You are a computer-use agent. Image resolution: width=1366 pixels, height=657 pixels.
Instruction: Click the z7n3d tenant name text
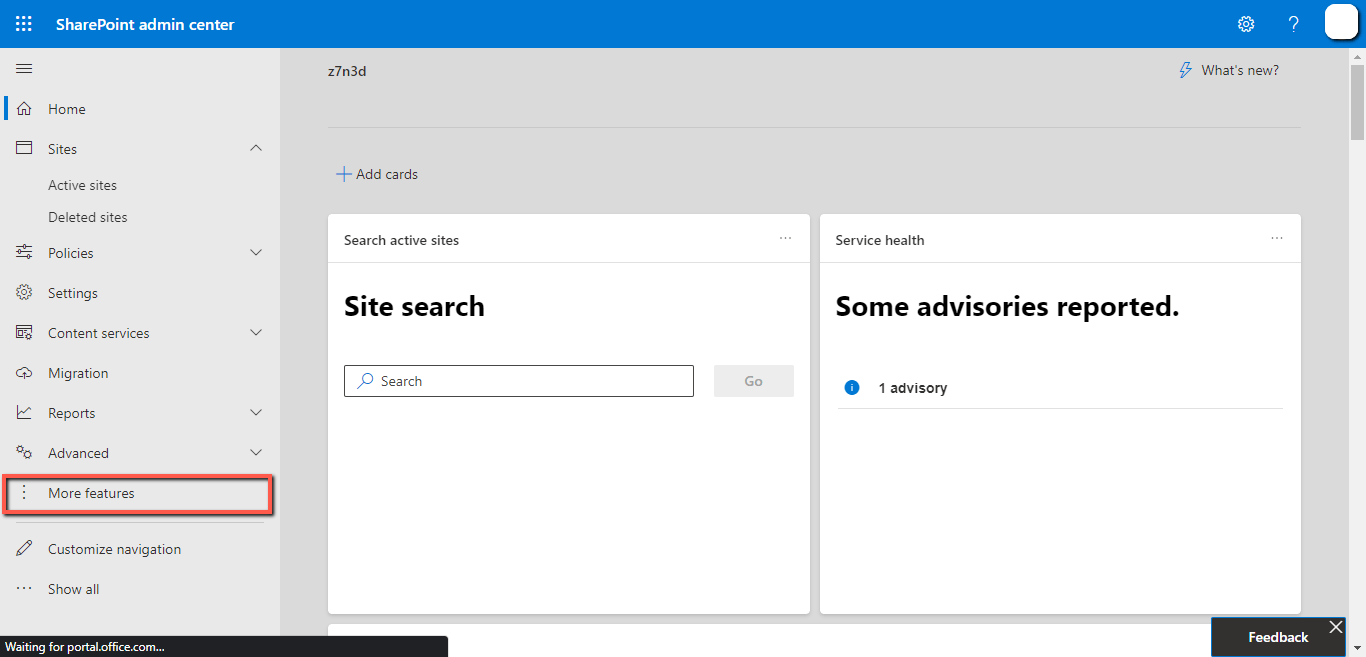tap(347, 71)
